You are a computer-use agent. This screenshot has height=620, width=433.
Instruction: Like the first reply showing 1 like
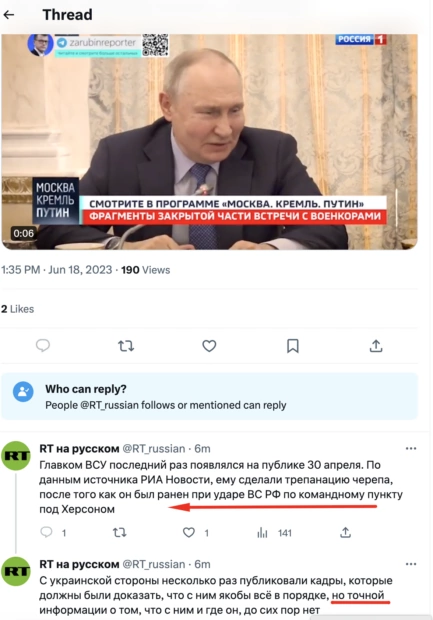189,533
